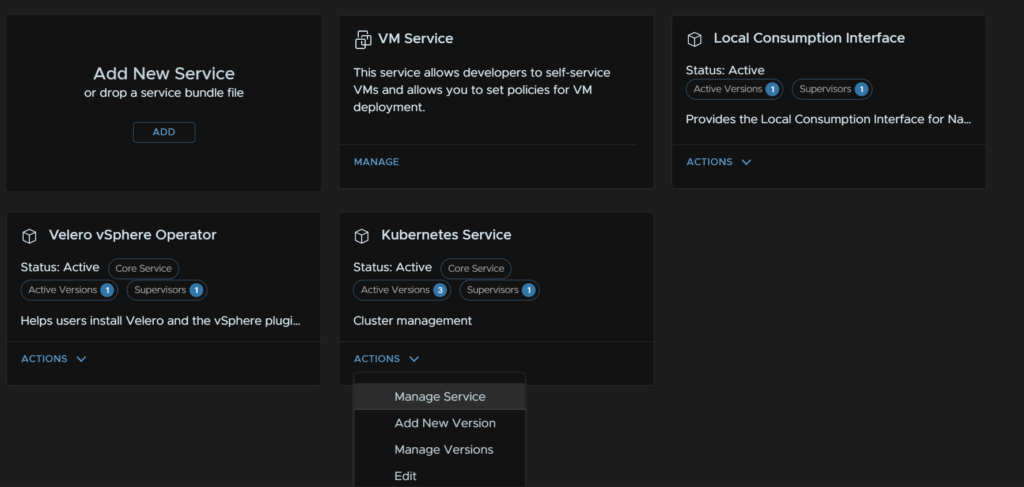Image resolution: width=1024 pixels, height=487 pixels.
Task: Choose Manage Service from the actions menu
Action: click(x=440, y=397)
